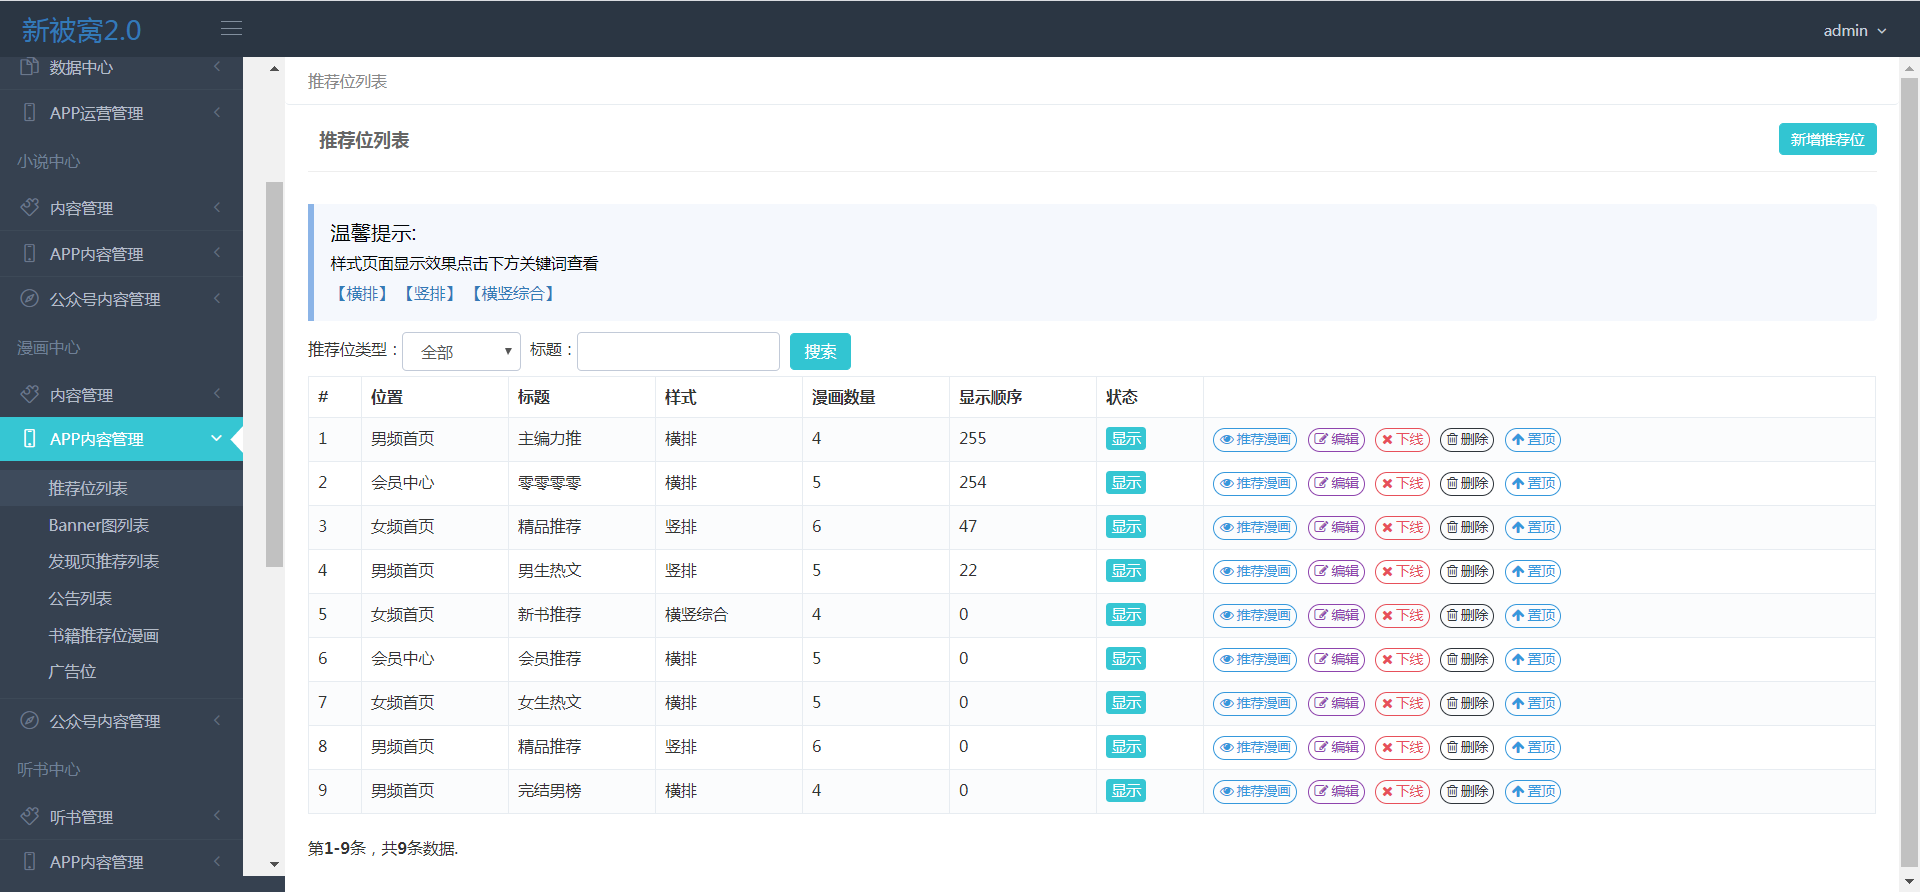Expand the APP运营管理 sidebar section

coord(121,113)
